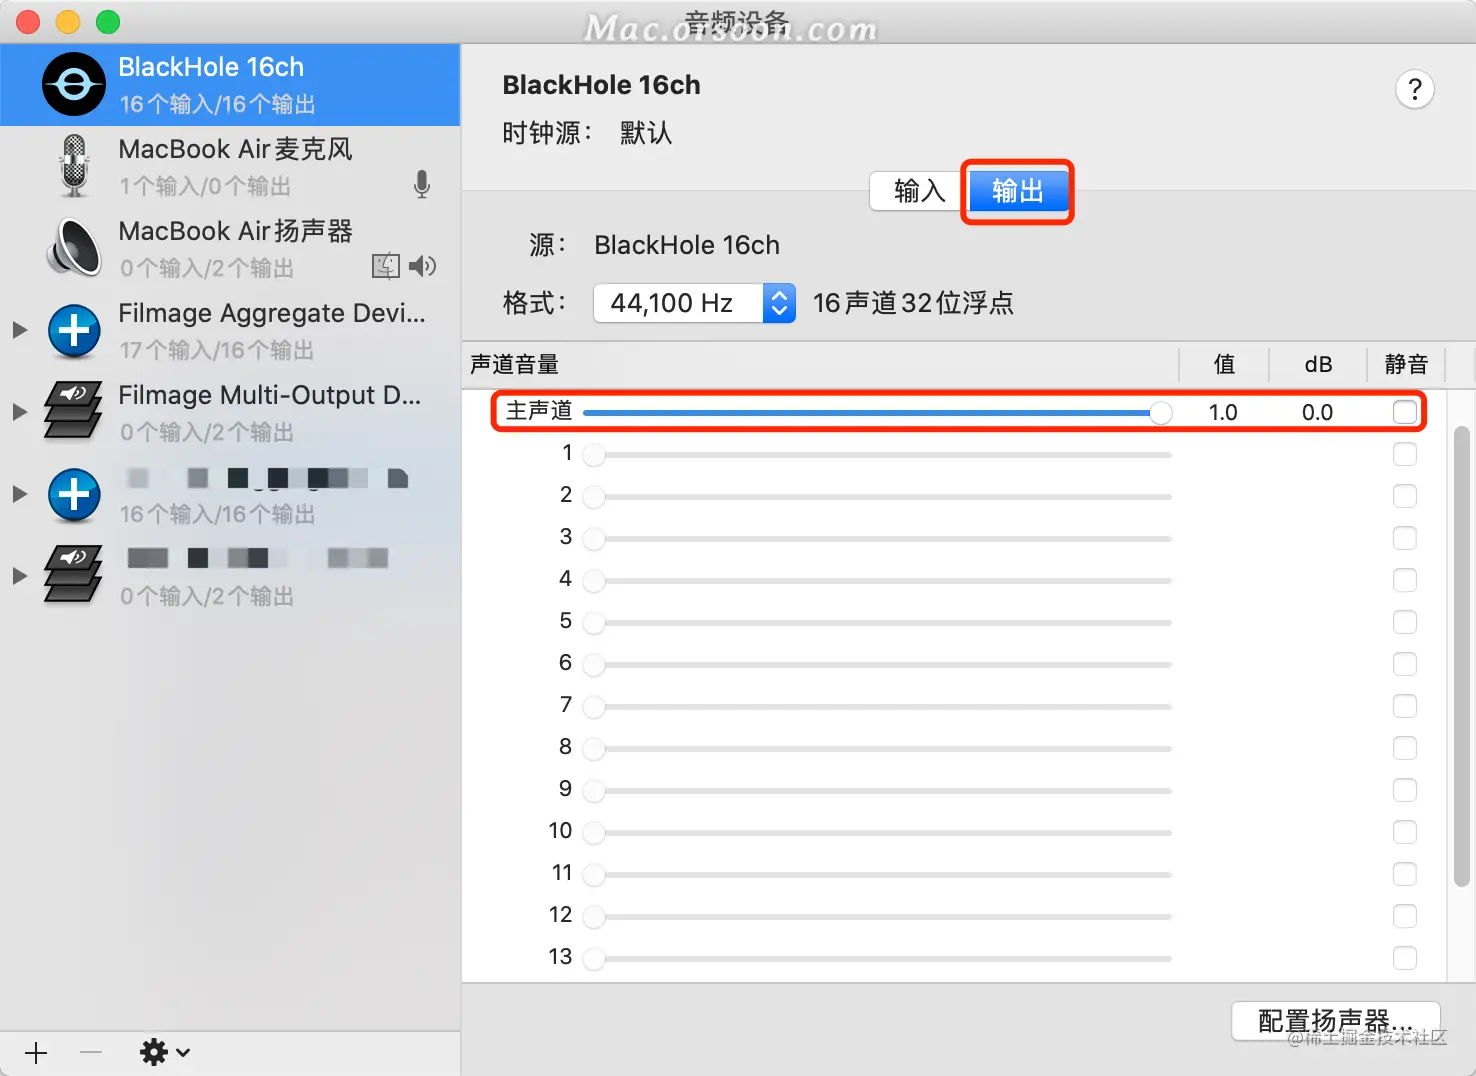Select the Filmage Aggregate Devi... row text
The image size is (1476, 1076).
coord(272,313)
